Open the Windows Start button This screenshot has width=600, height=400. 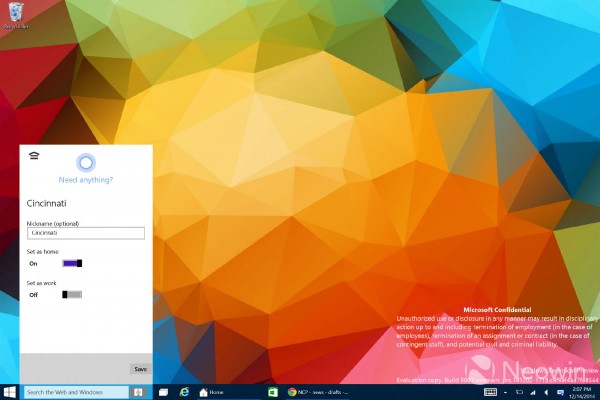tap(10, 392)
